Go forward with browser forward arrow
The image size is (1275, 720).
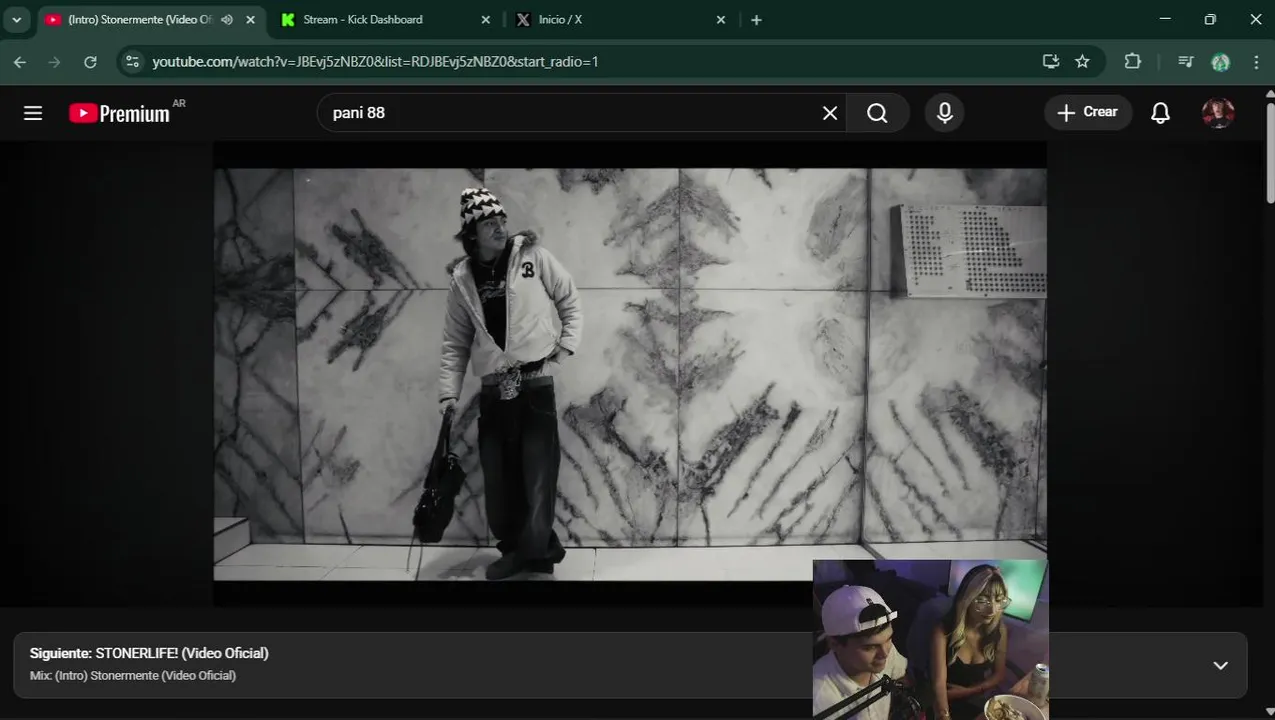click(55, 62)
